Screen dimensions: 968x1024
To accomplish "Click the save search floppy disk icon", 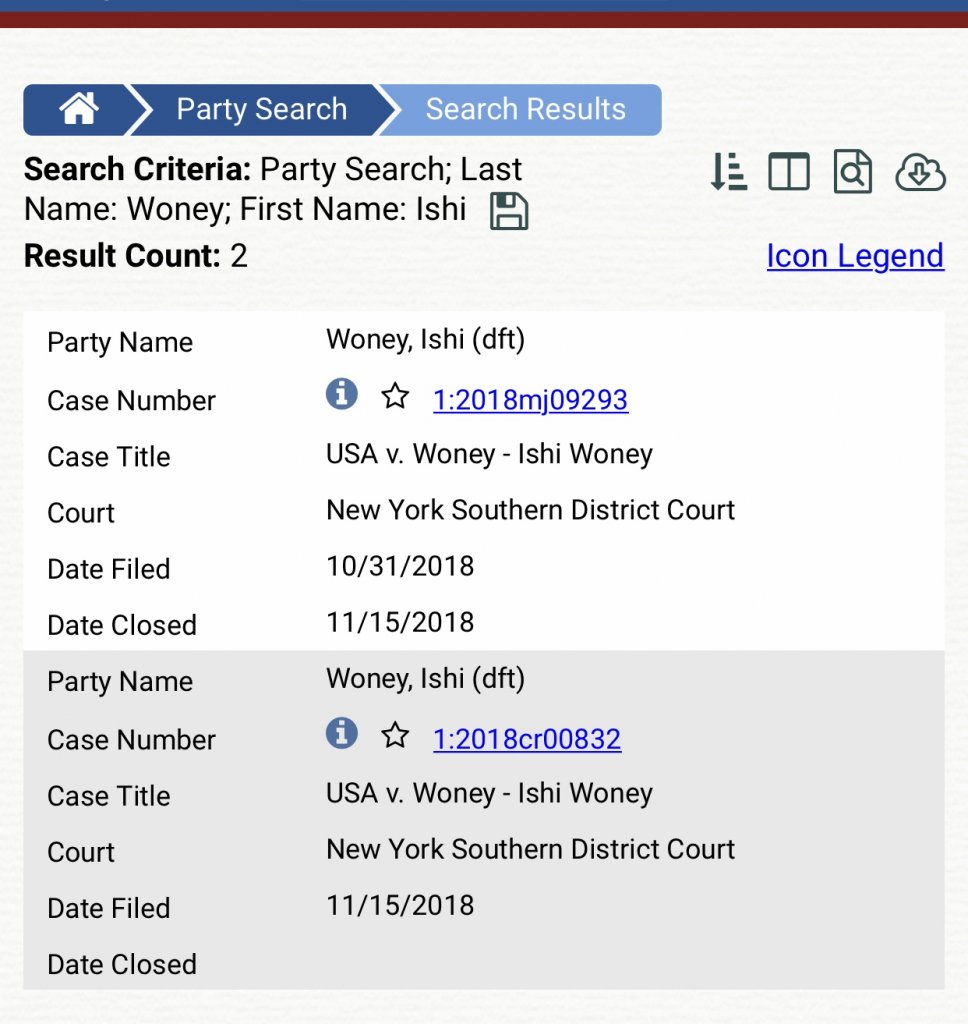I will [509, 212].
